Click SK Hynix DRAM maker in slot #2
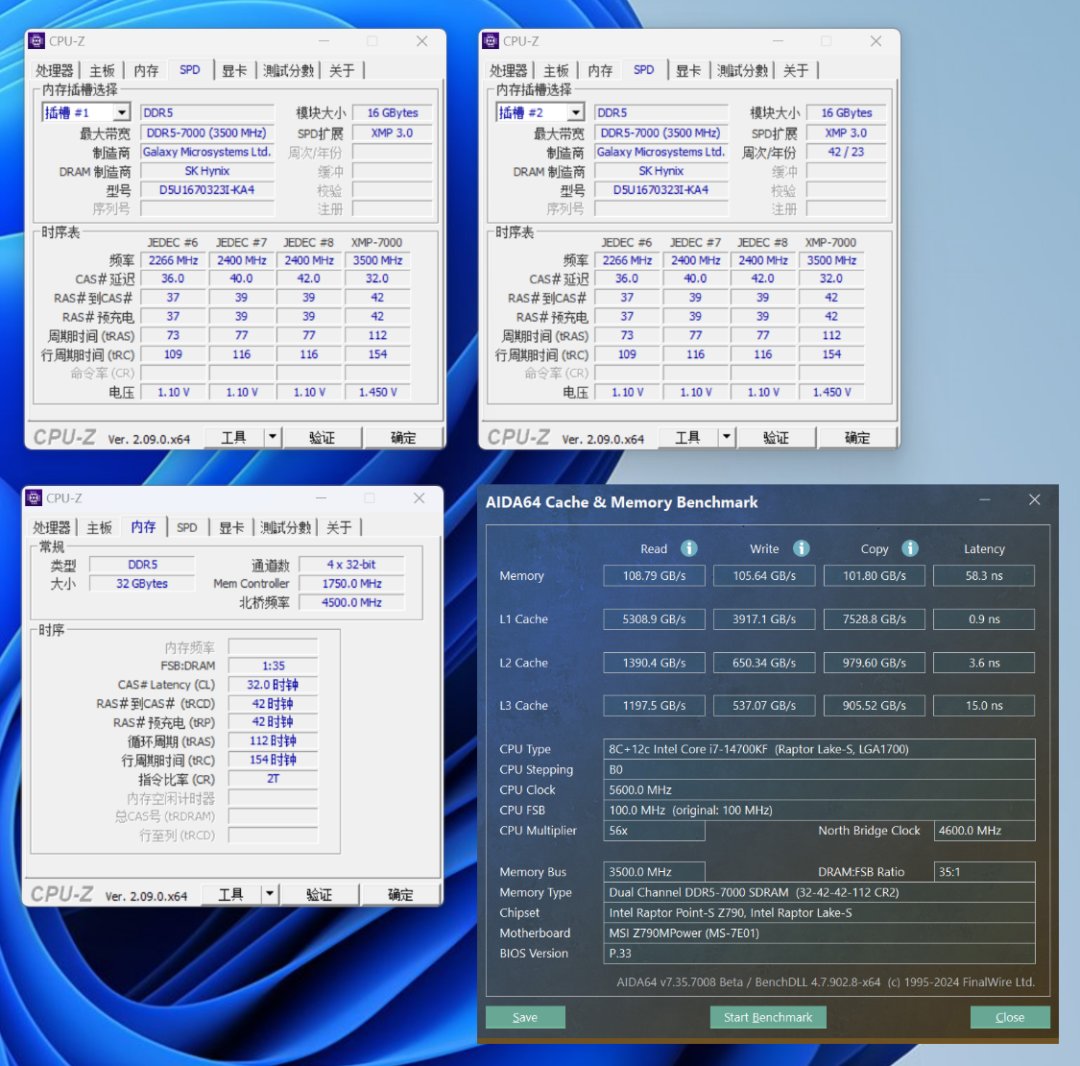The width and height of the screenshot is (1080, 1066). click(661, 171)
